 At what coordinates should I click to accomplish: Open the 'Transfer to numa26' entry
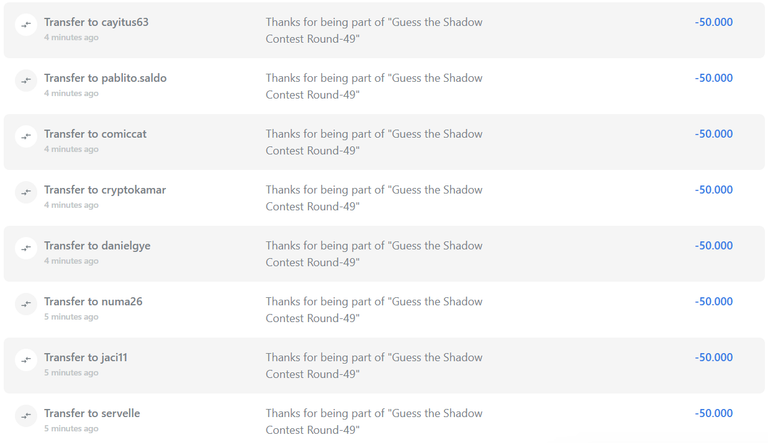click(93, 301)
